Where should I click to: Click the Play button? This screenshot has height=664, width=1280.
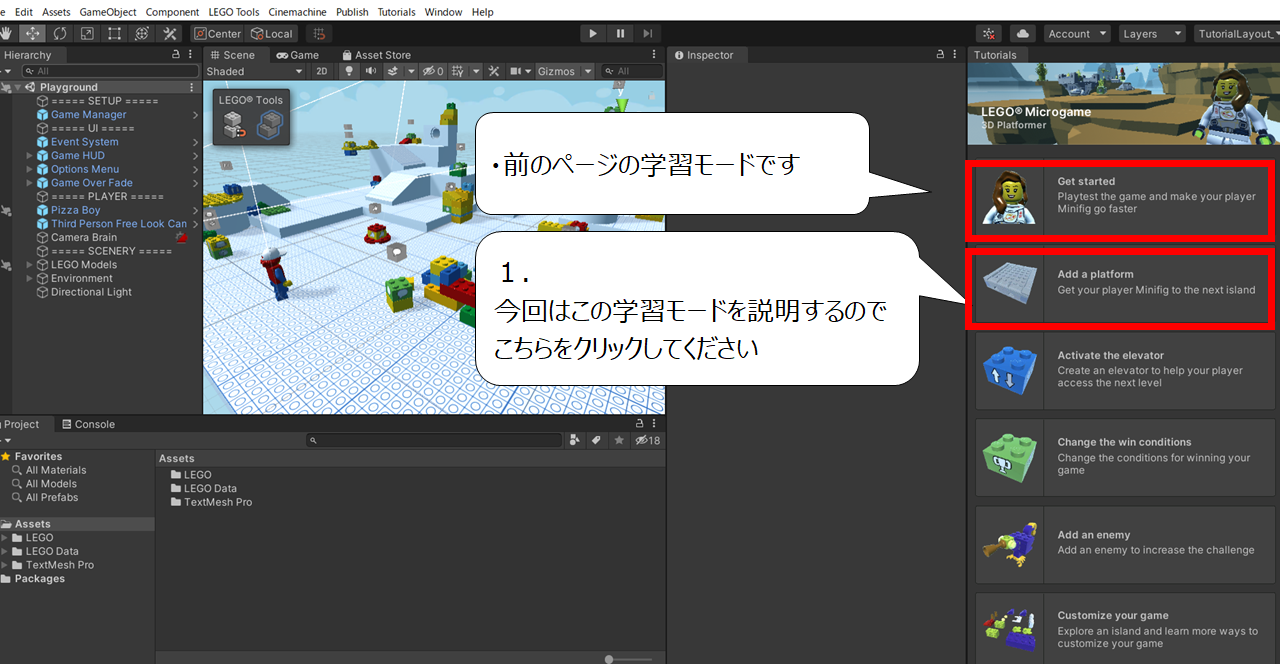point(593,33)
